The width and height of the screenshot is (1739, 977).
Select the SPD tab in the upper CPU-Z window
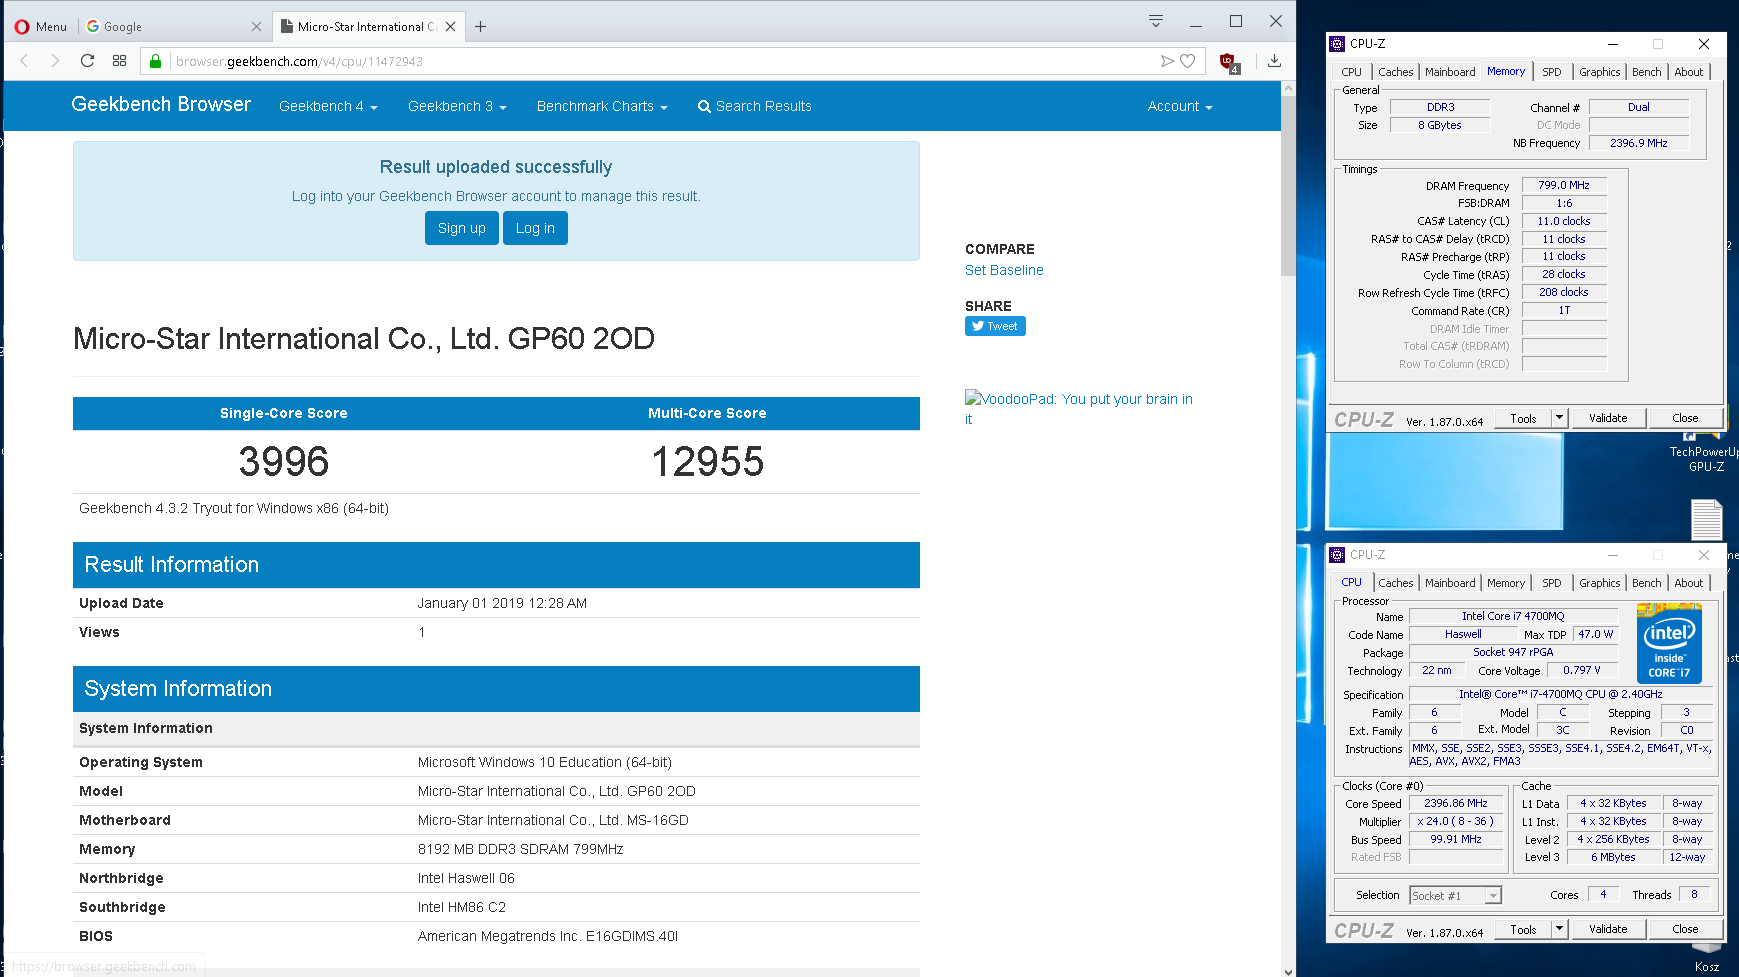point(1551,72)
